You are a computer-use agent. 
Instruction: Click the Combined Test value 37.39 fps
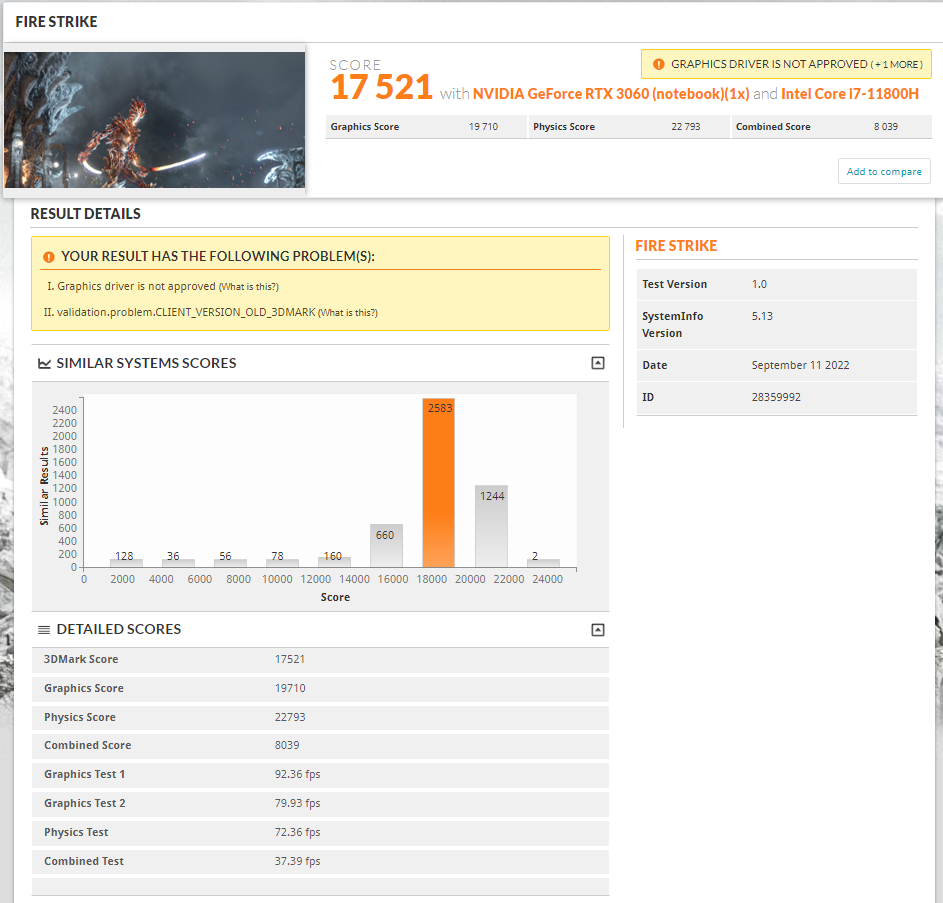(298, 861)
